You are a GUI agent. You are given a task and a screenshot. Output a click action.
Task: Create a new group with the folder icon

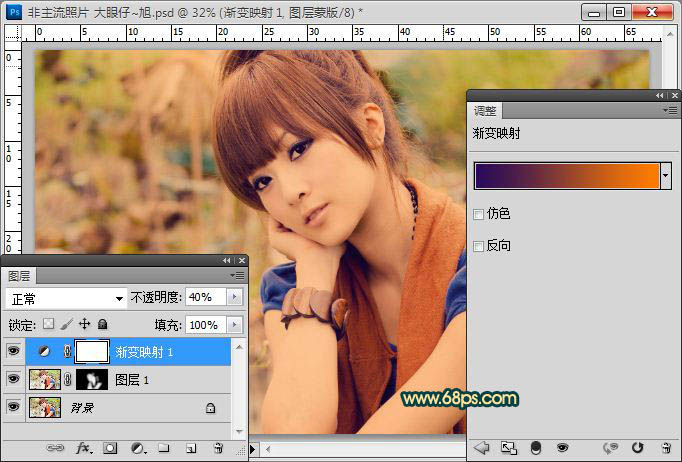[163, 449]
